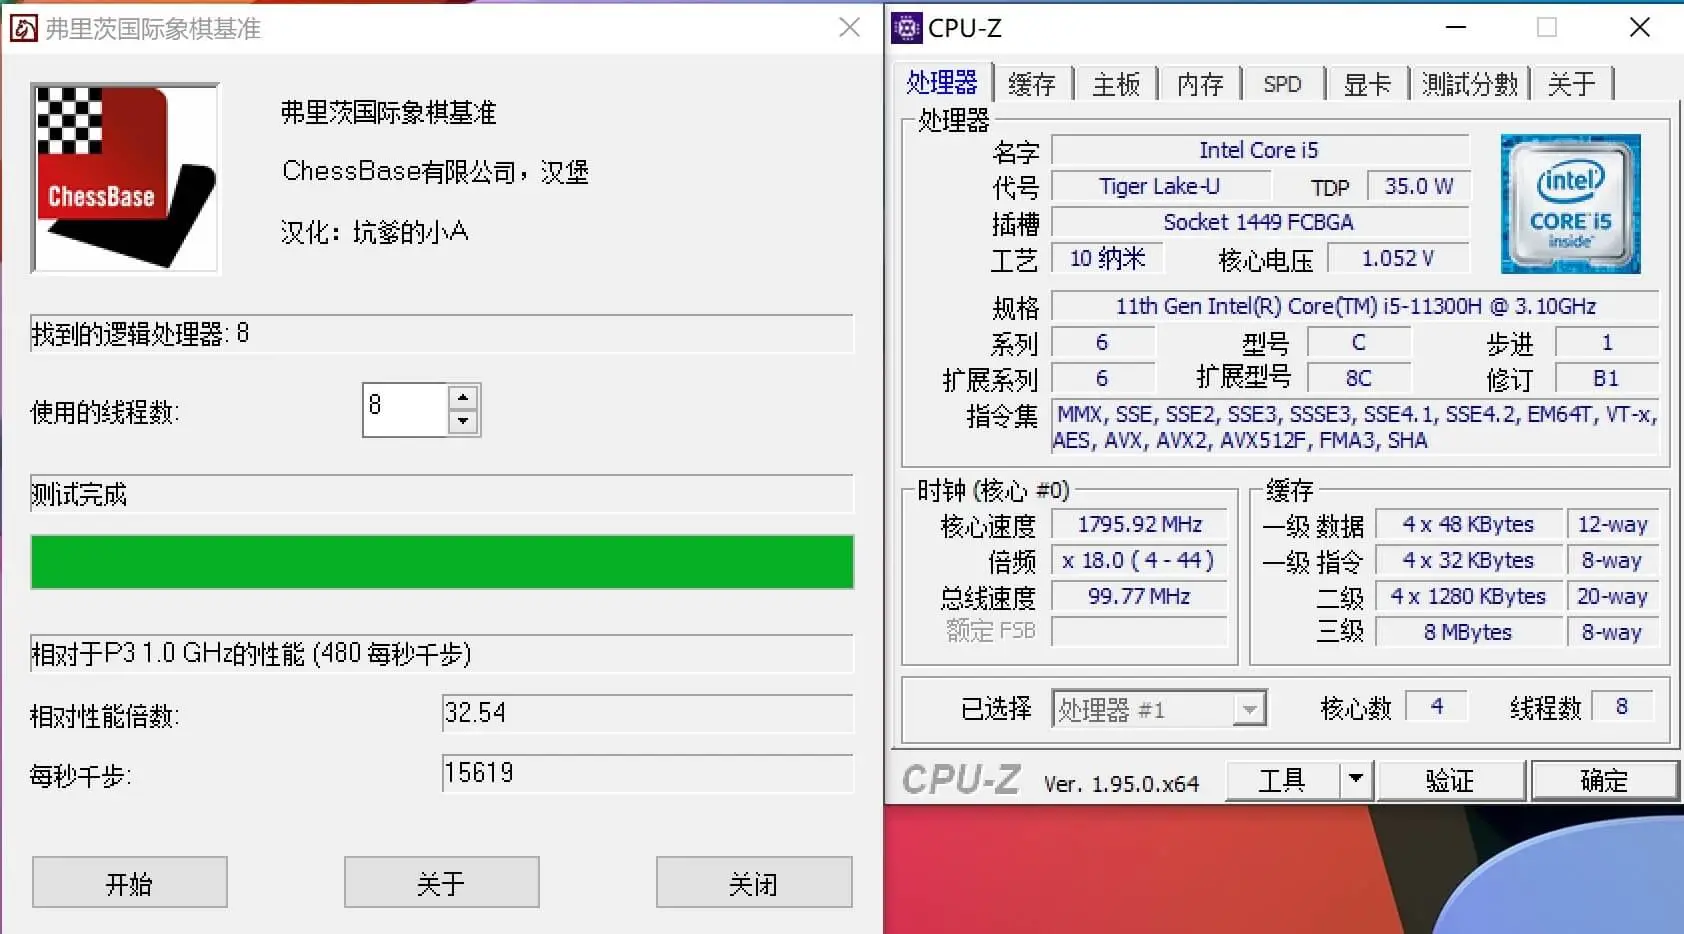The height and width of the screenshot is (934, 1684).
Task: Click the L1 instruction 4 x 32 KBytes
Action: point(1468,561)
